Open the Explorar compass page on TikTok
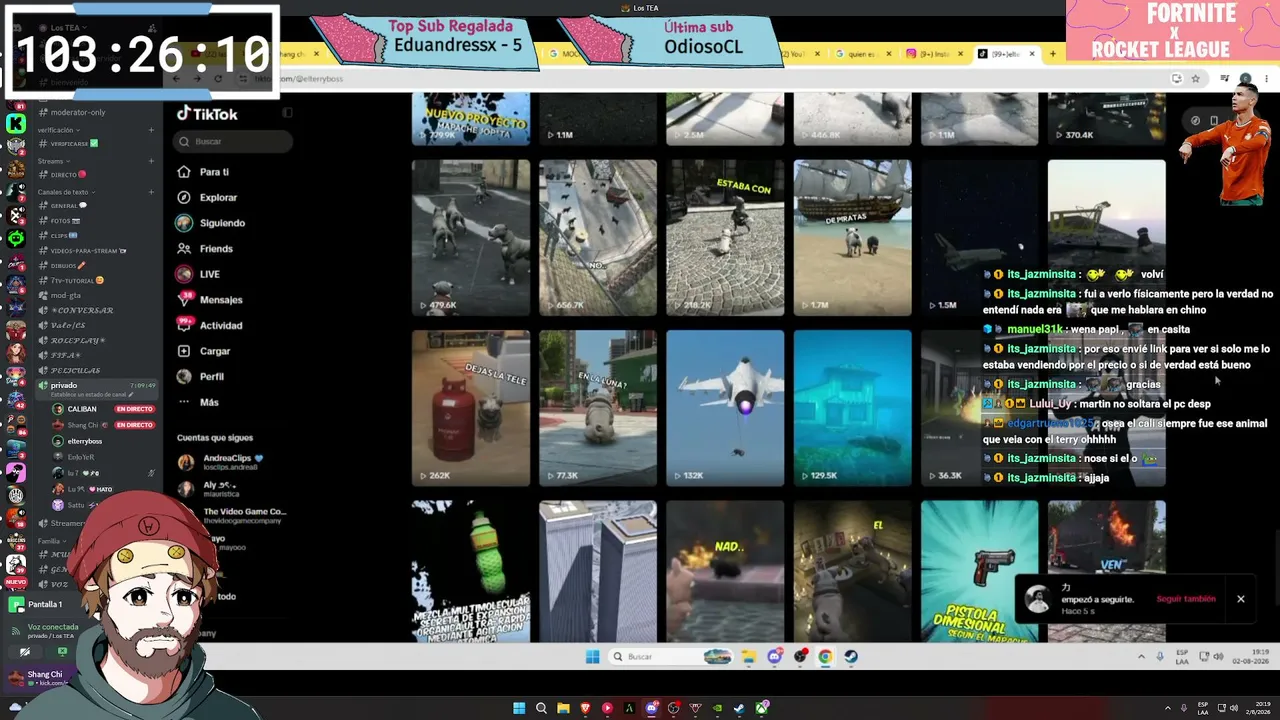Viewport: 1280px width, 720px height. pyautogui.click(x=207, y=197)
